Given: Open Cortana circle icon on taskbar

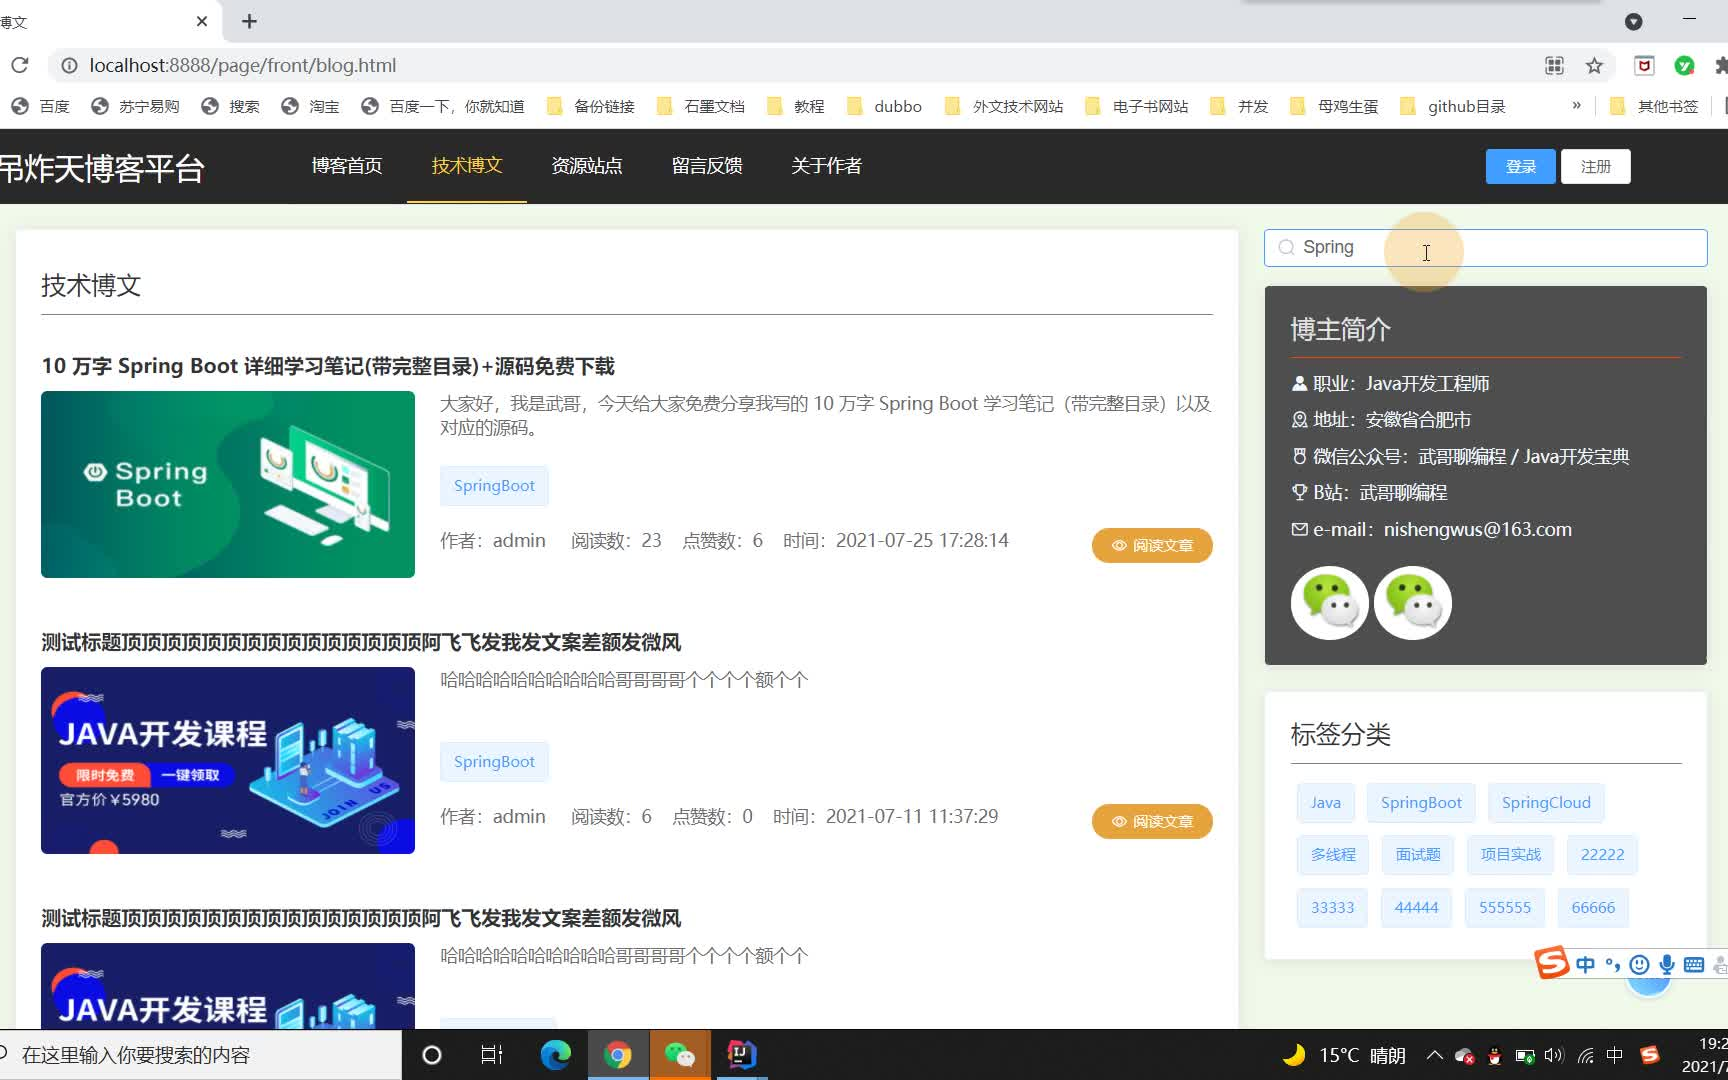Looking at the screenshot, I should (x=432, y=1055).
